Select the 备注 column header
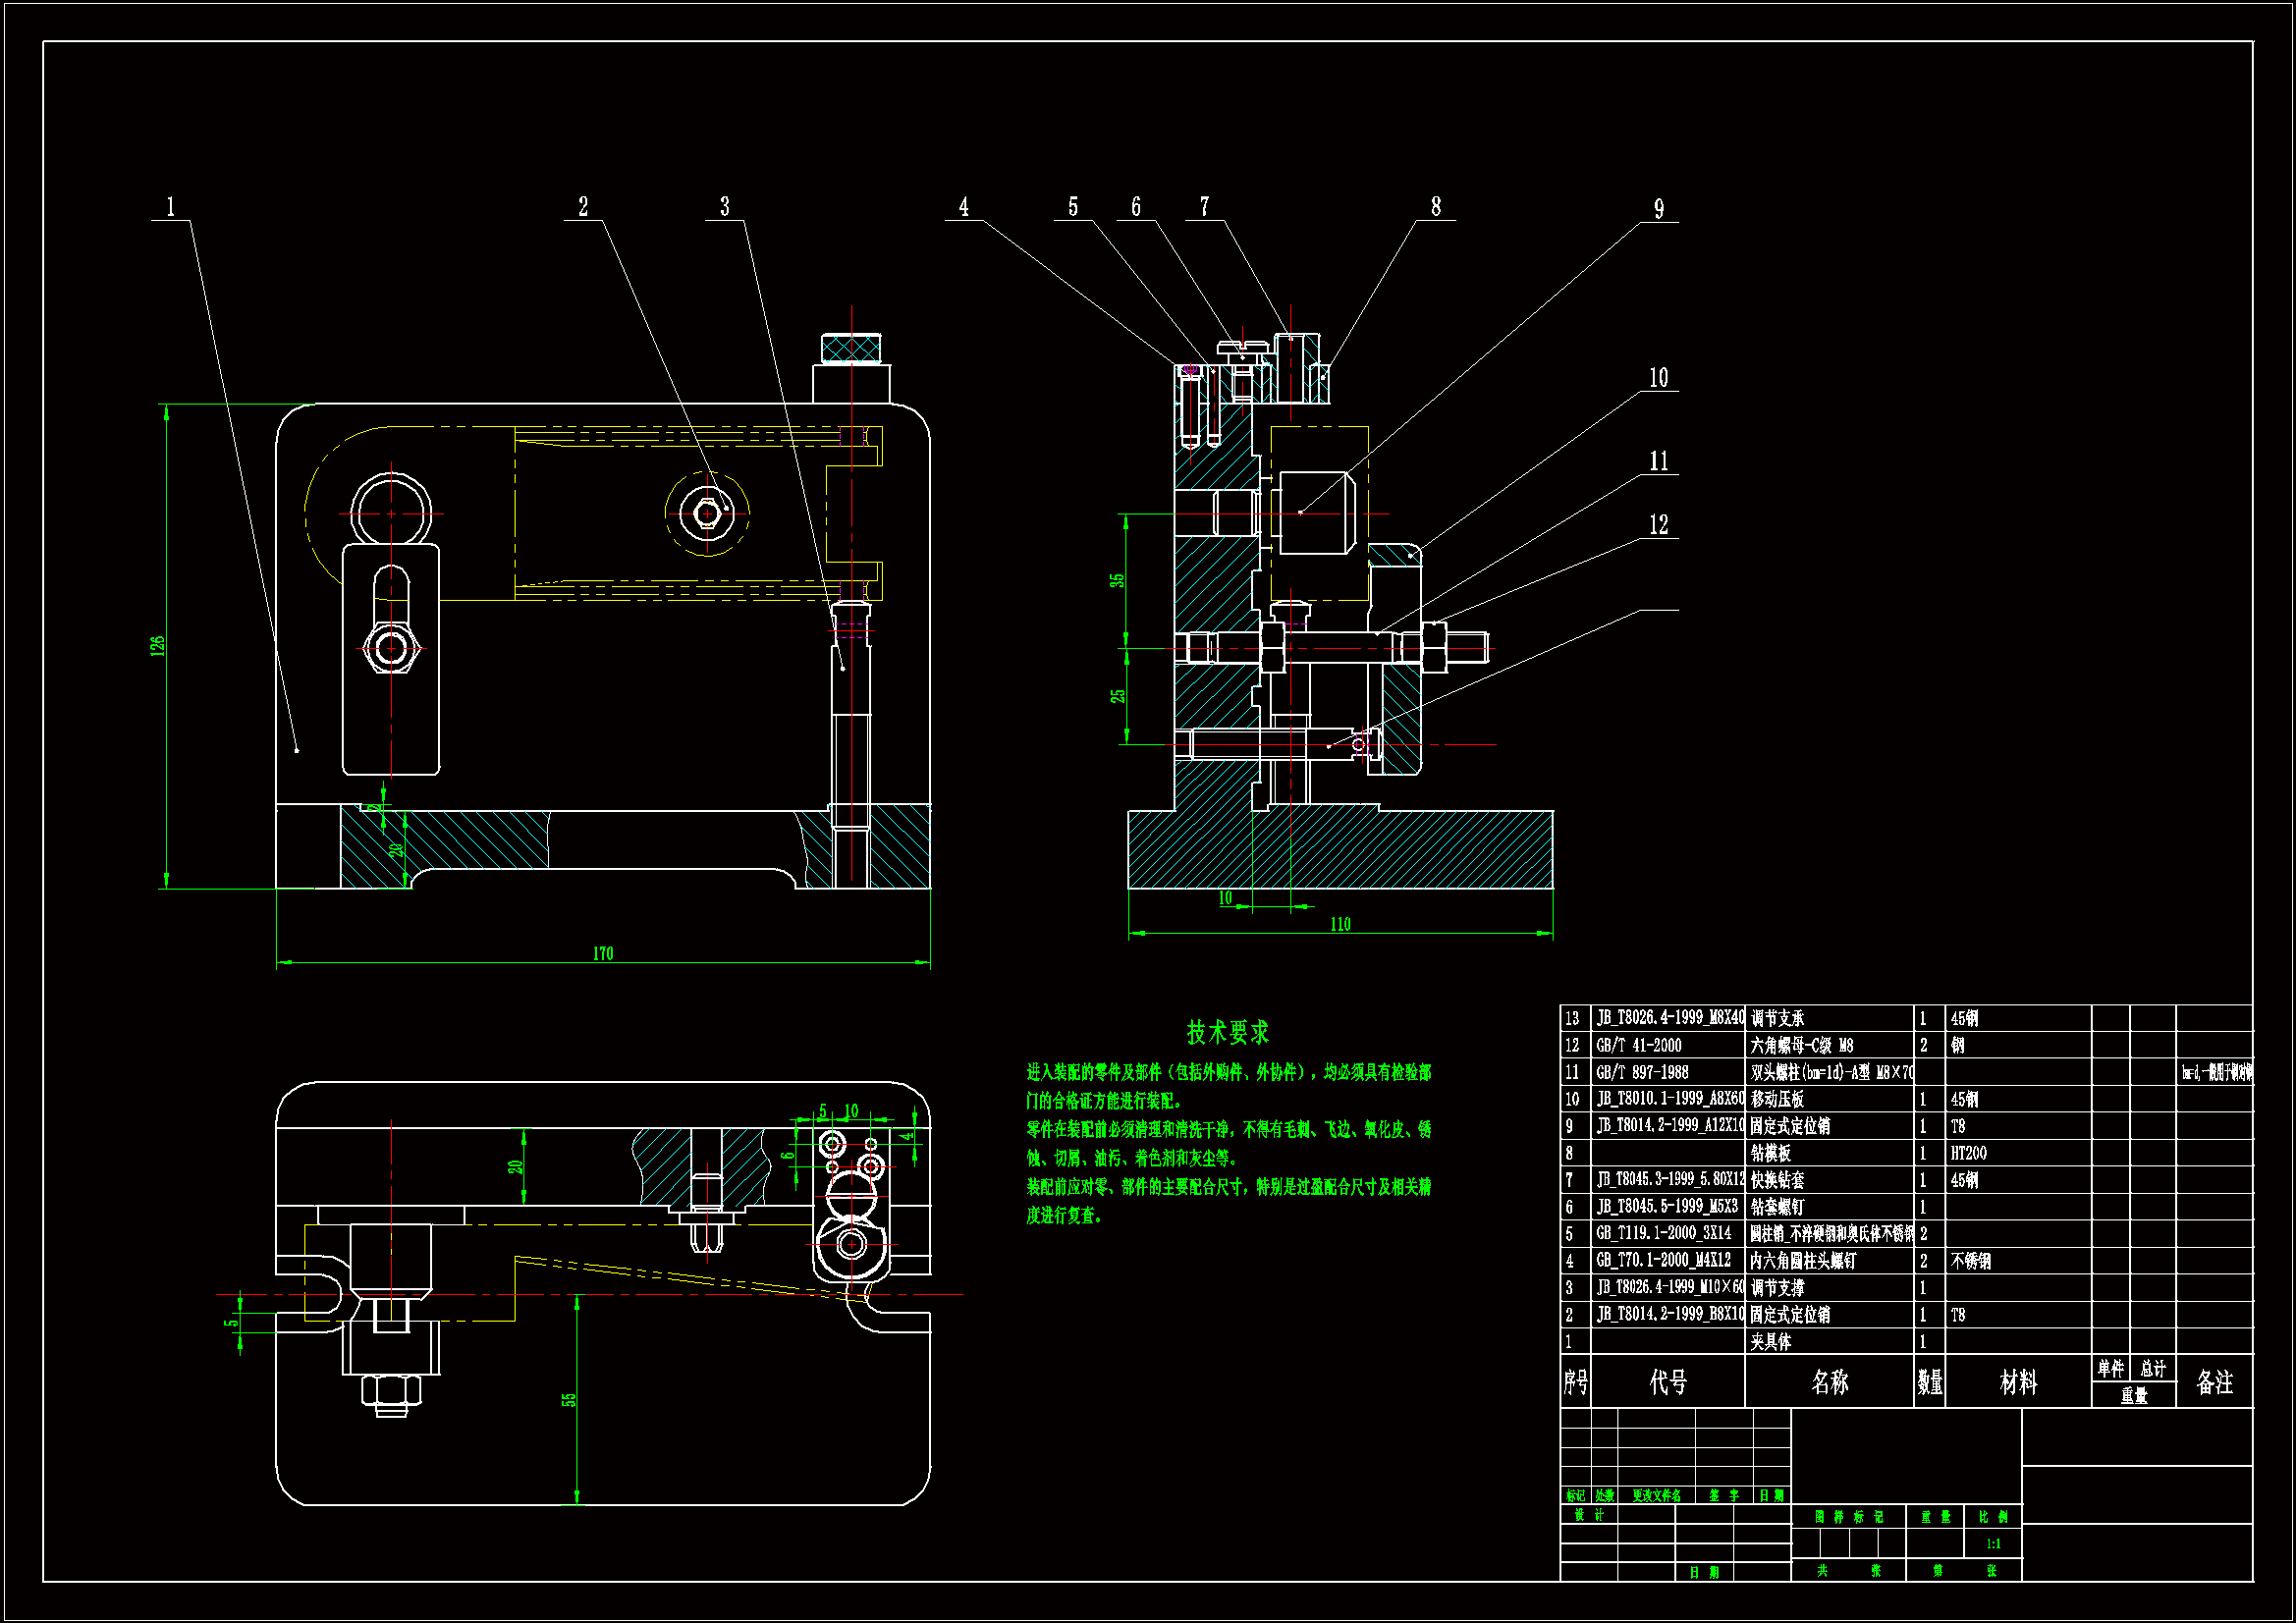 2214,1382
